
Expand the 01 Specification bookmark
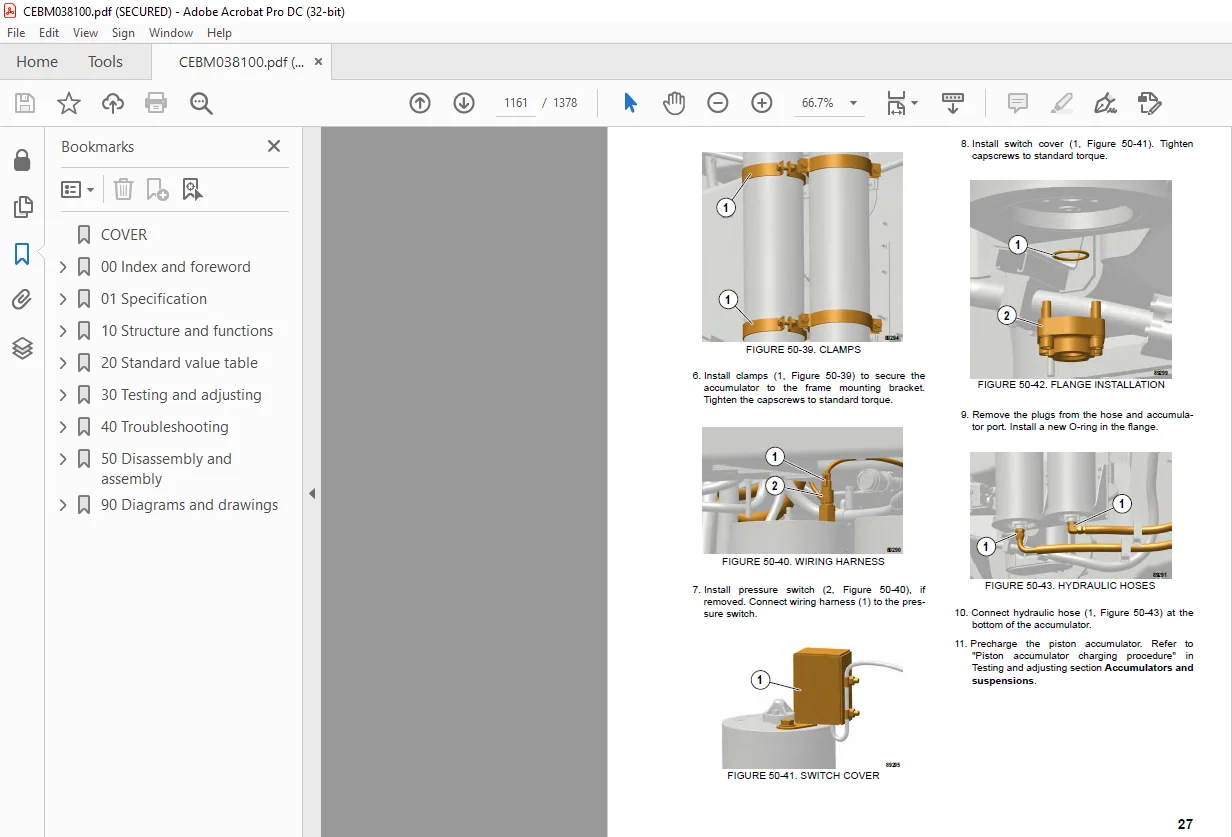[63, 299]
